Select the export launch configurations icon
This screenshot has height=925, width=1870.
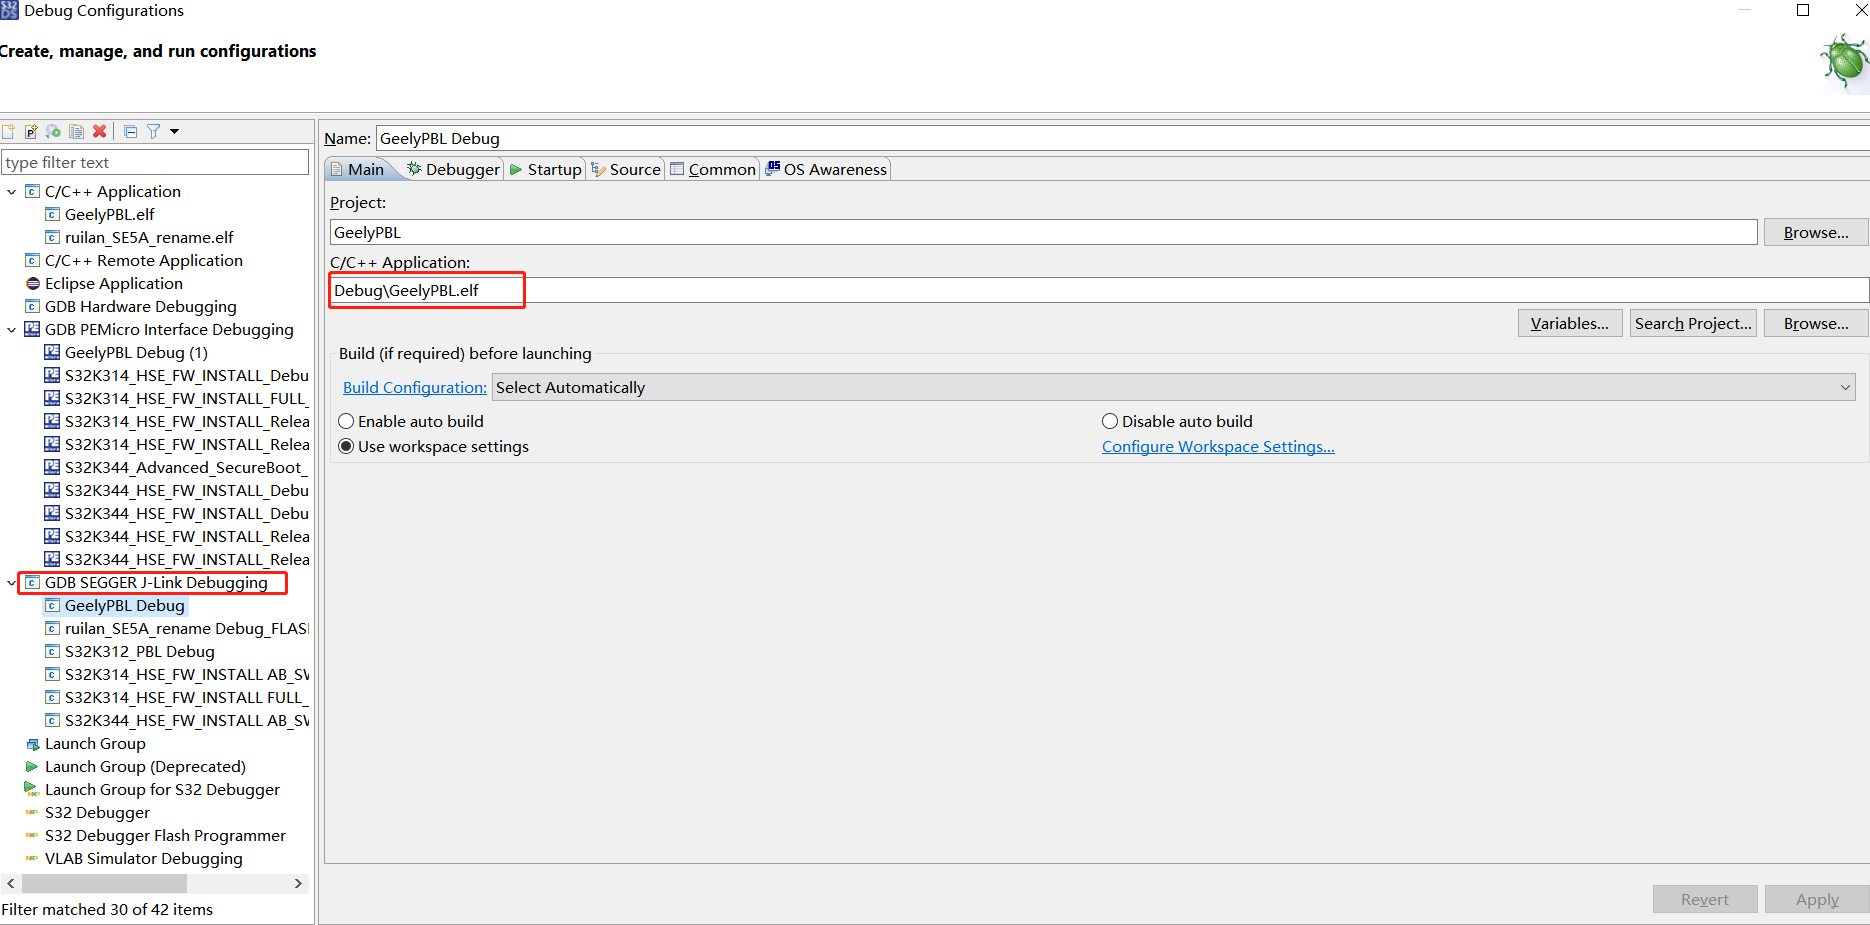[x=53, y=131]
